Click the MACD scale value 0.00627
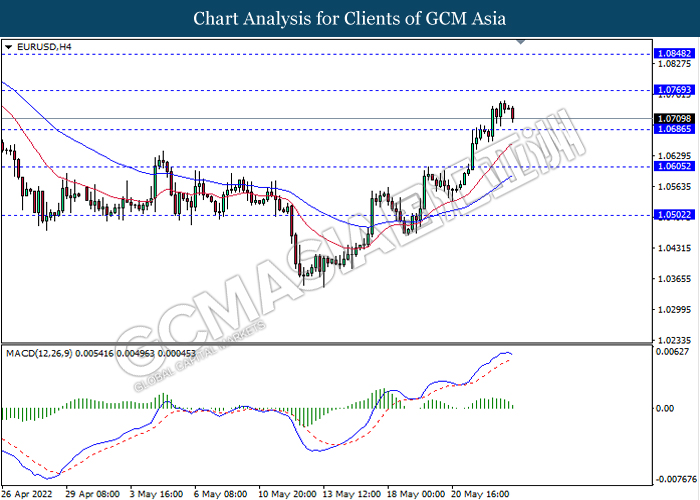The width and height of the screenshot is (700, 500). click(672, 352)
